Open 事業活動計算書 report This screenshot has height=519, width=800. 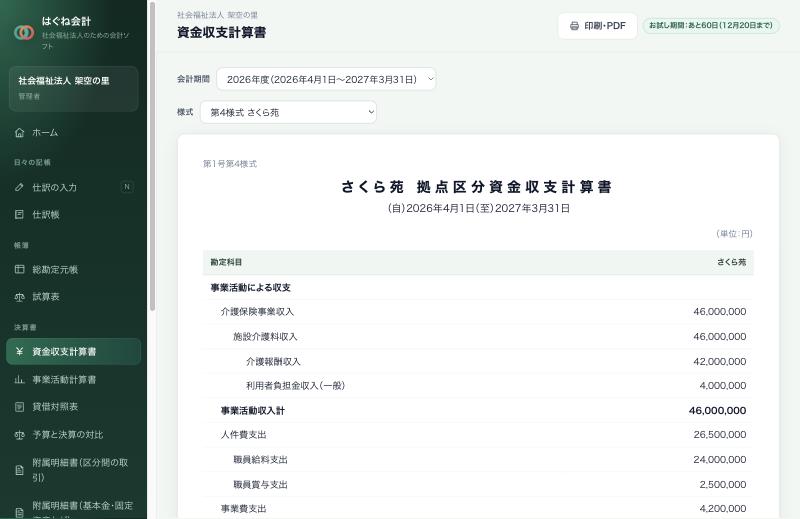[x=73, y=379]
